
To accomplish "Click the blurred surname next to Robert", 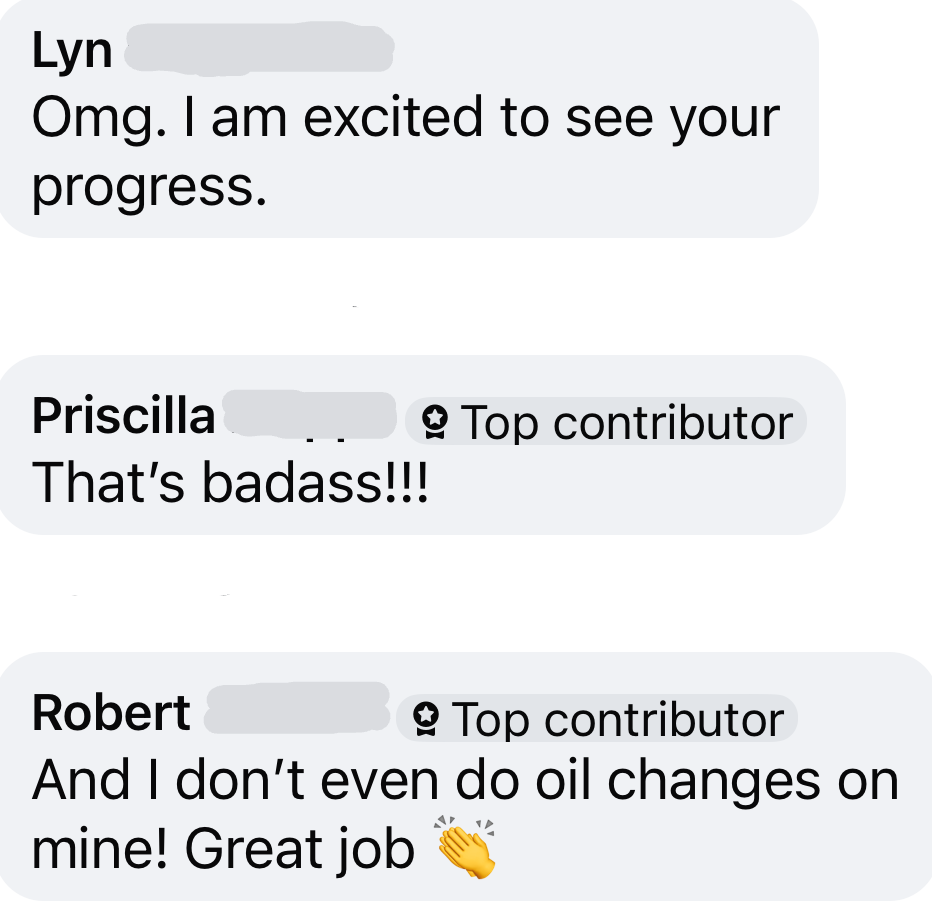I will coord(297,708).
